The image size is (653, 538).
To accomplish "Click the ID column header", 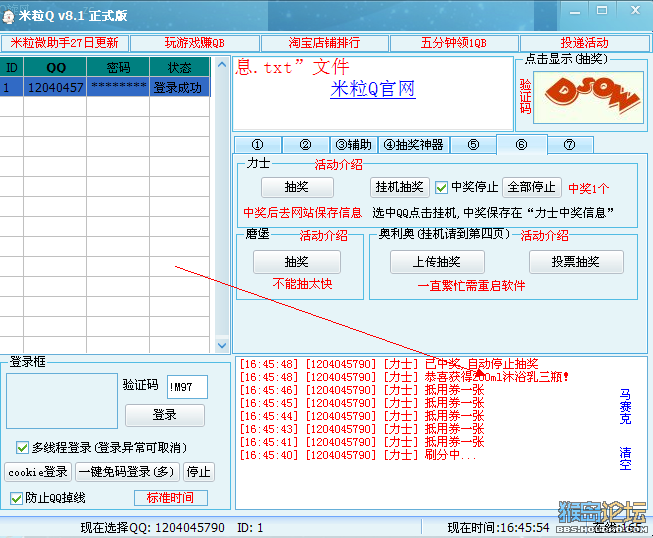I will click(x=12, y=67).
